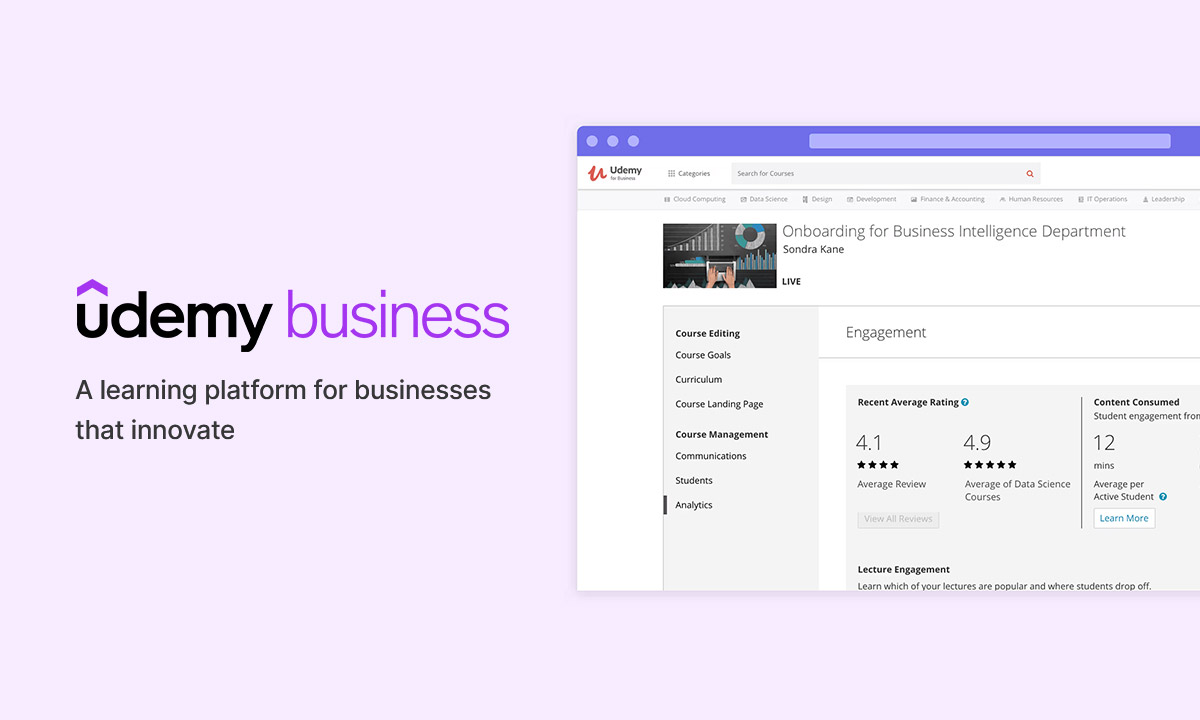Open Curriculum in sidebar
Screen dimensions: 1200x720
click(698, 380)
